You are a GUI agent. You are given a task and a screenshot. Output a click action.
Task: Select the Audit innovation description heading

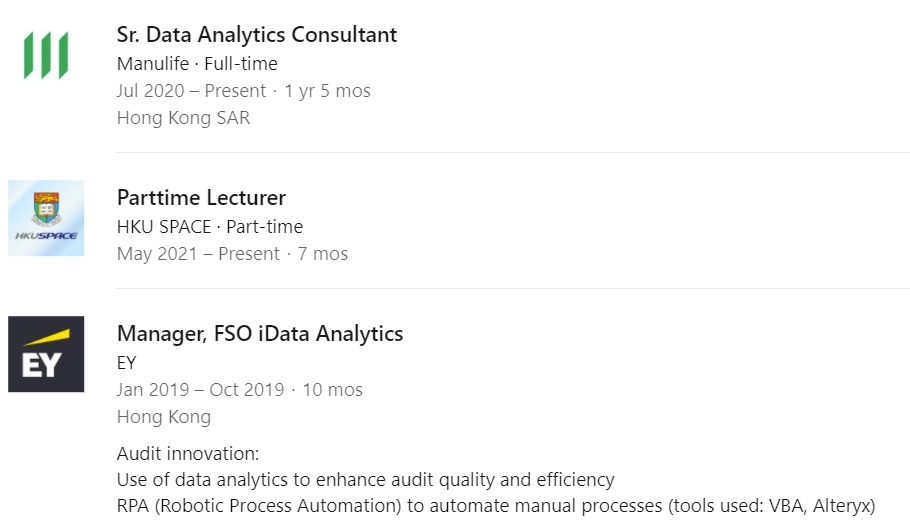pyautogui.click(x=188, y=453)
